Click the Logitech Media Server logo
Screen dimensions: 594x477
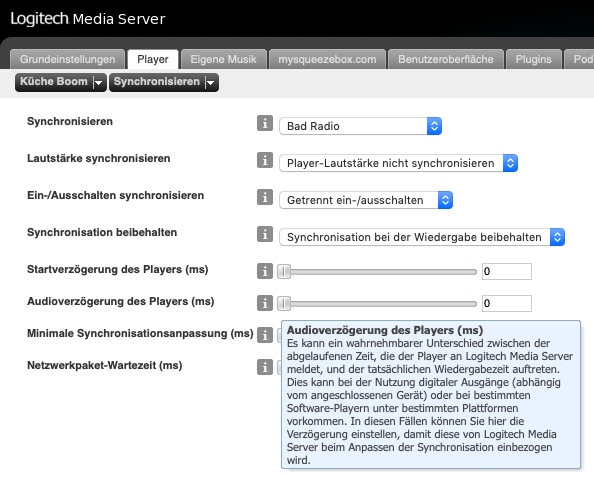coord(88,19)
